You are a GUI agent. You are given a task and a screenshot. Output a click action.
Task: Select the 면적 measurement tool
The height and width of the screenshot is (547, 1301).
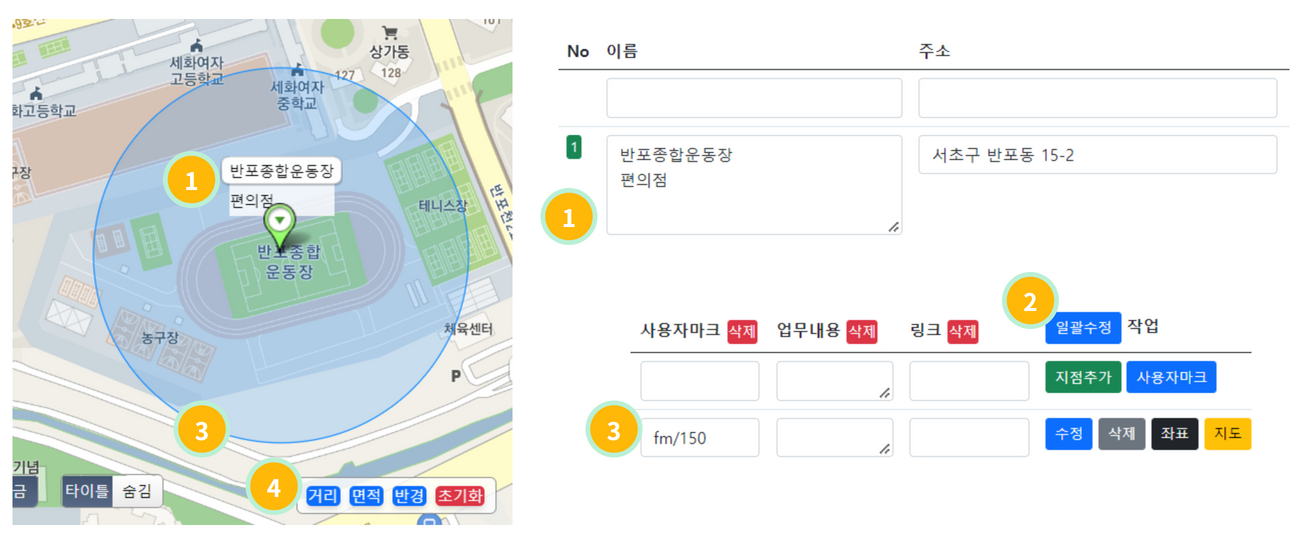366,495
